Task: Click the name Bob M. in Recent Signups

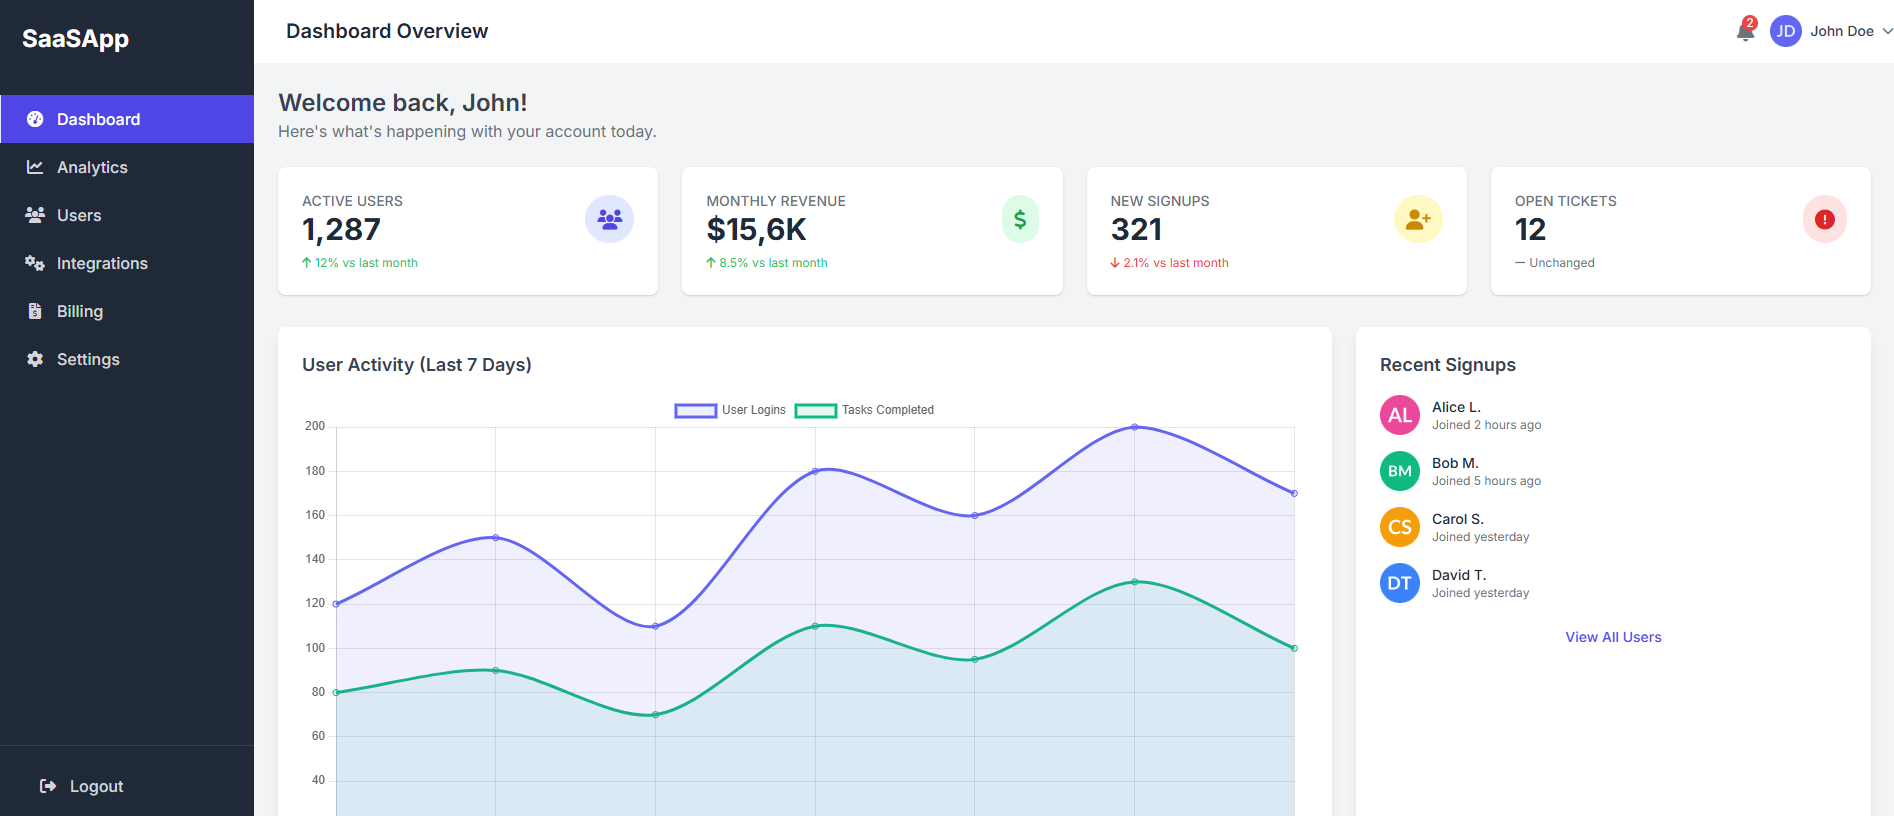Action: (1455, 463)
